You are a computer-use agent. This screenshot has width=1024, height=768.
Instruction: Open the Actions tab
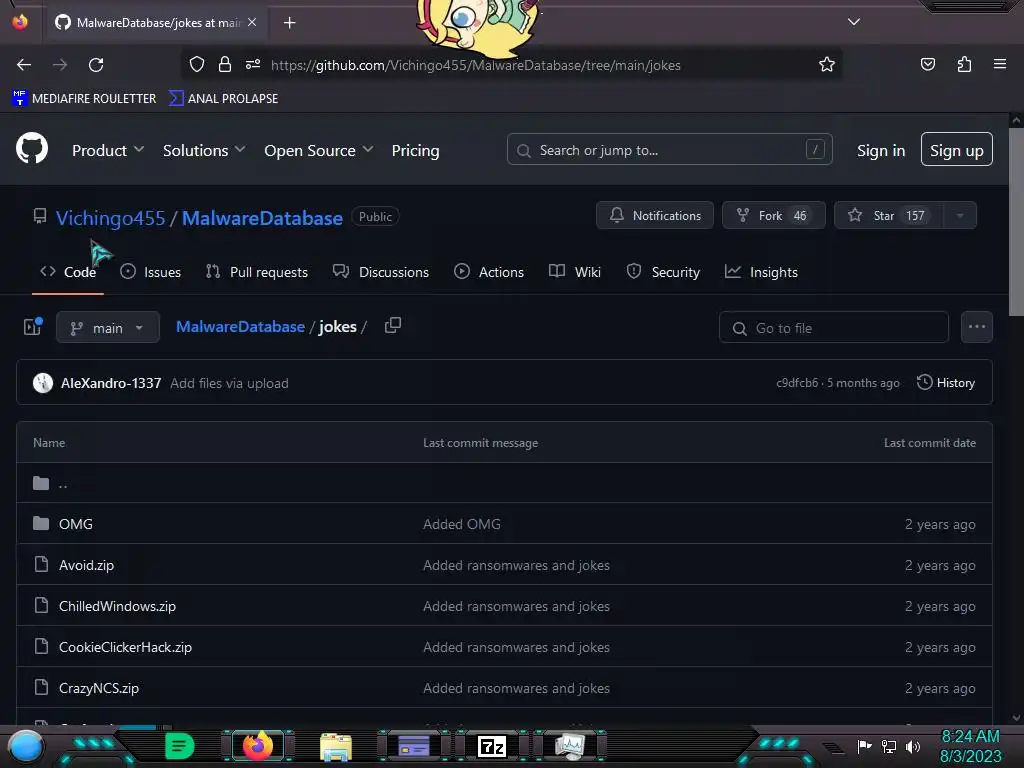click(x=488, y=272)
